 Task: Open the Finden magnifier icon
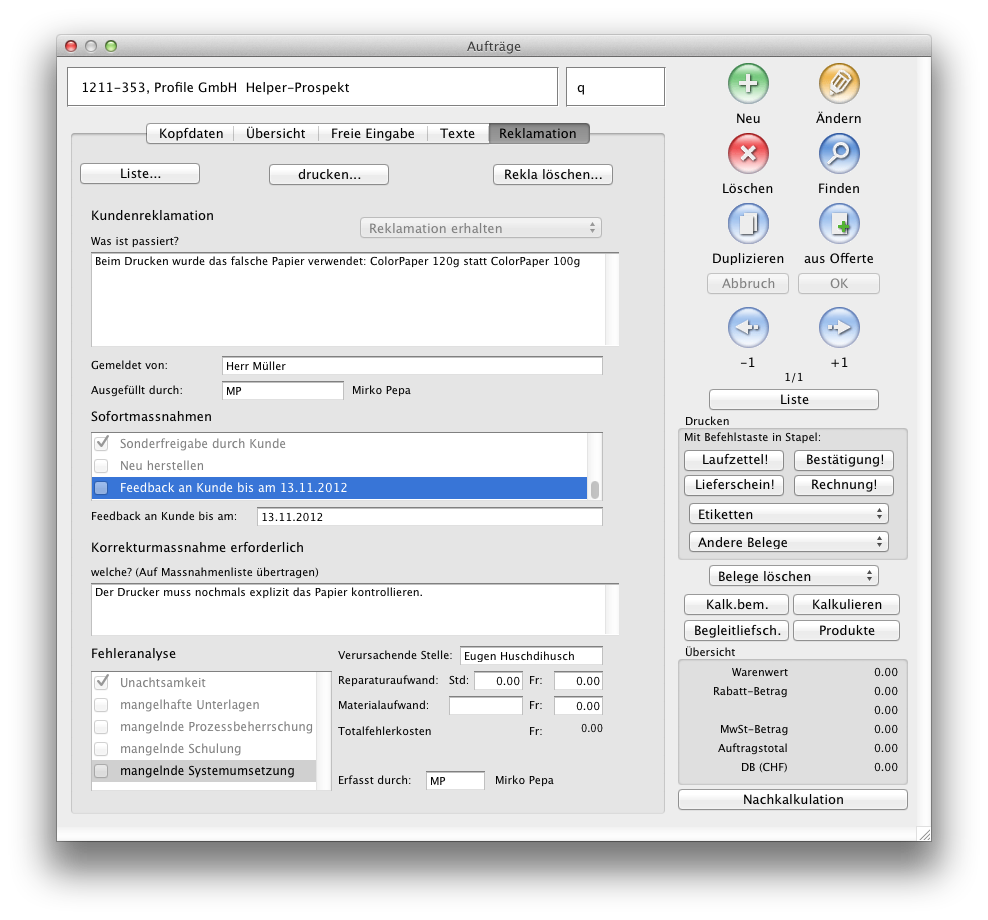point(838,154)
